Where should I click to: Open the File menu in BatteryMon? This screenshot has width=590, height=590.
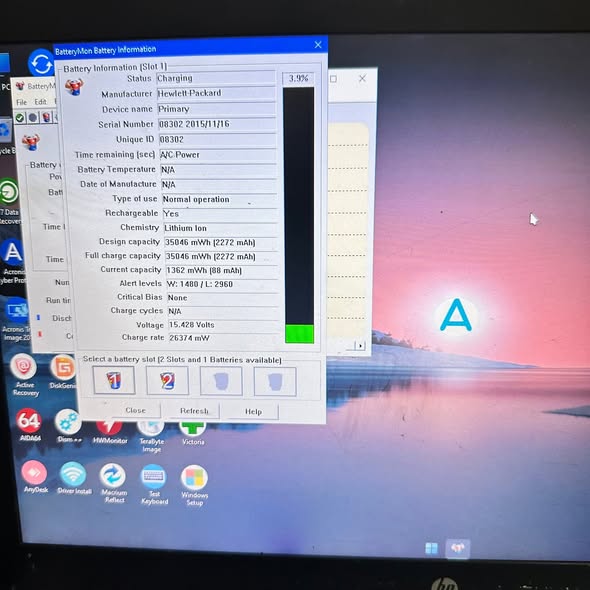tap(21, 102)
